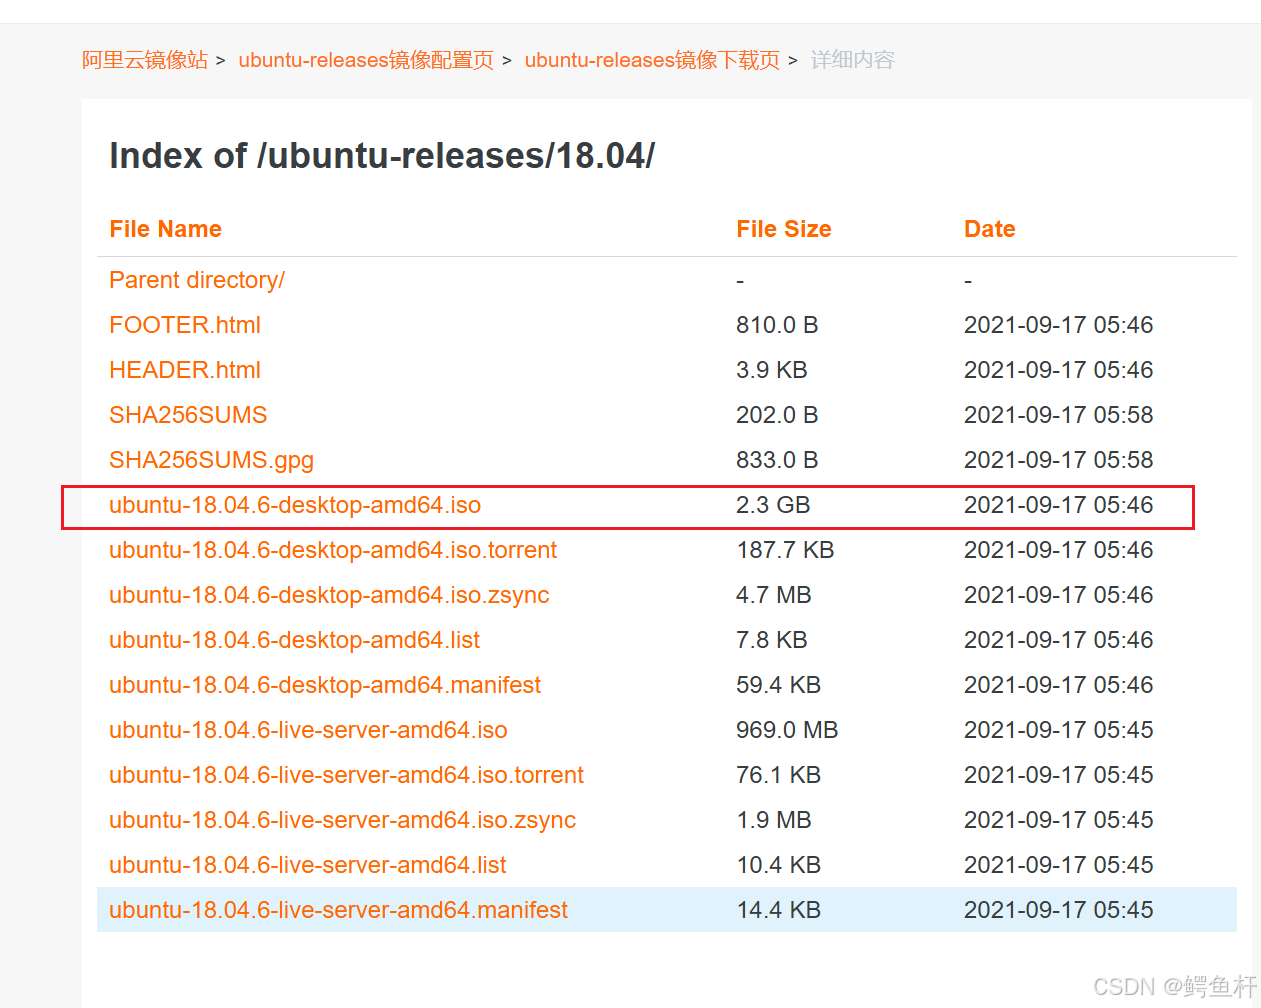This screenshot has height=1008, width=1261.
Task: Click the 14.4 KB size value
Action: 778,910
